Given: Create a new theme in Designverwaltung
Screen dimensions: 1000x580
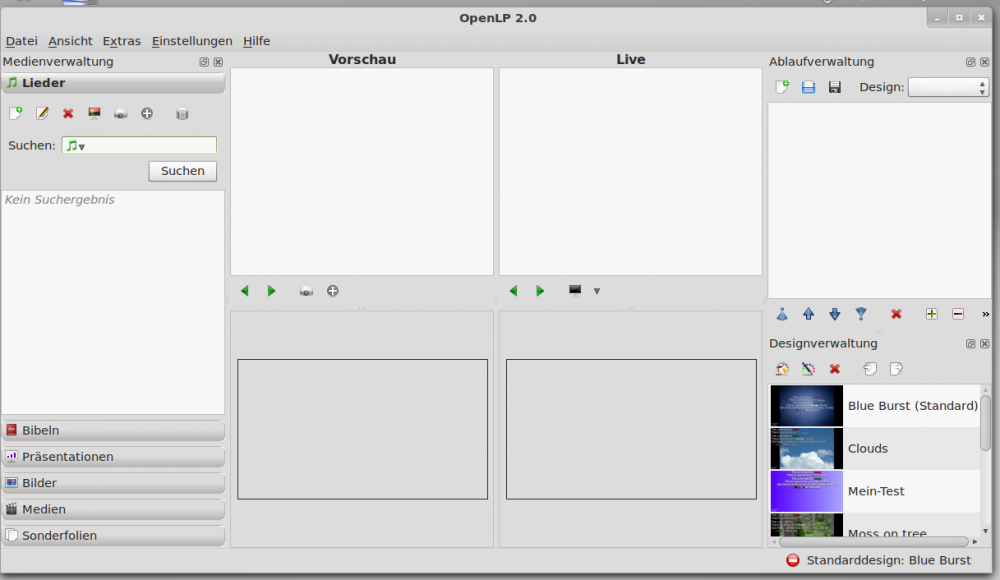Looking at the screenshot, I should pos(782,369).
